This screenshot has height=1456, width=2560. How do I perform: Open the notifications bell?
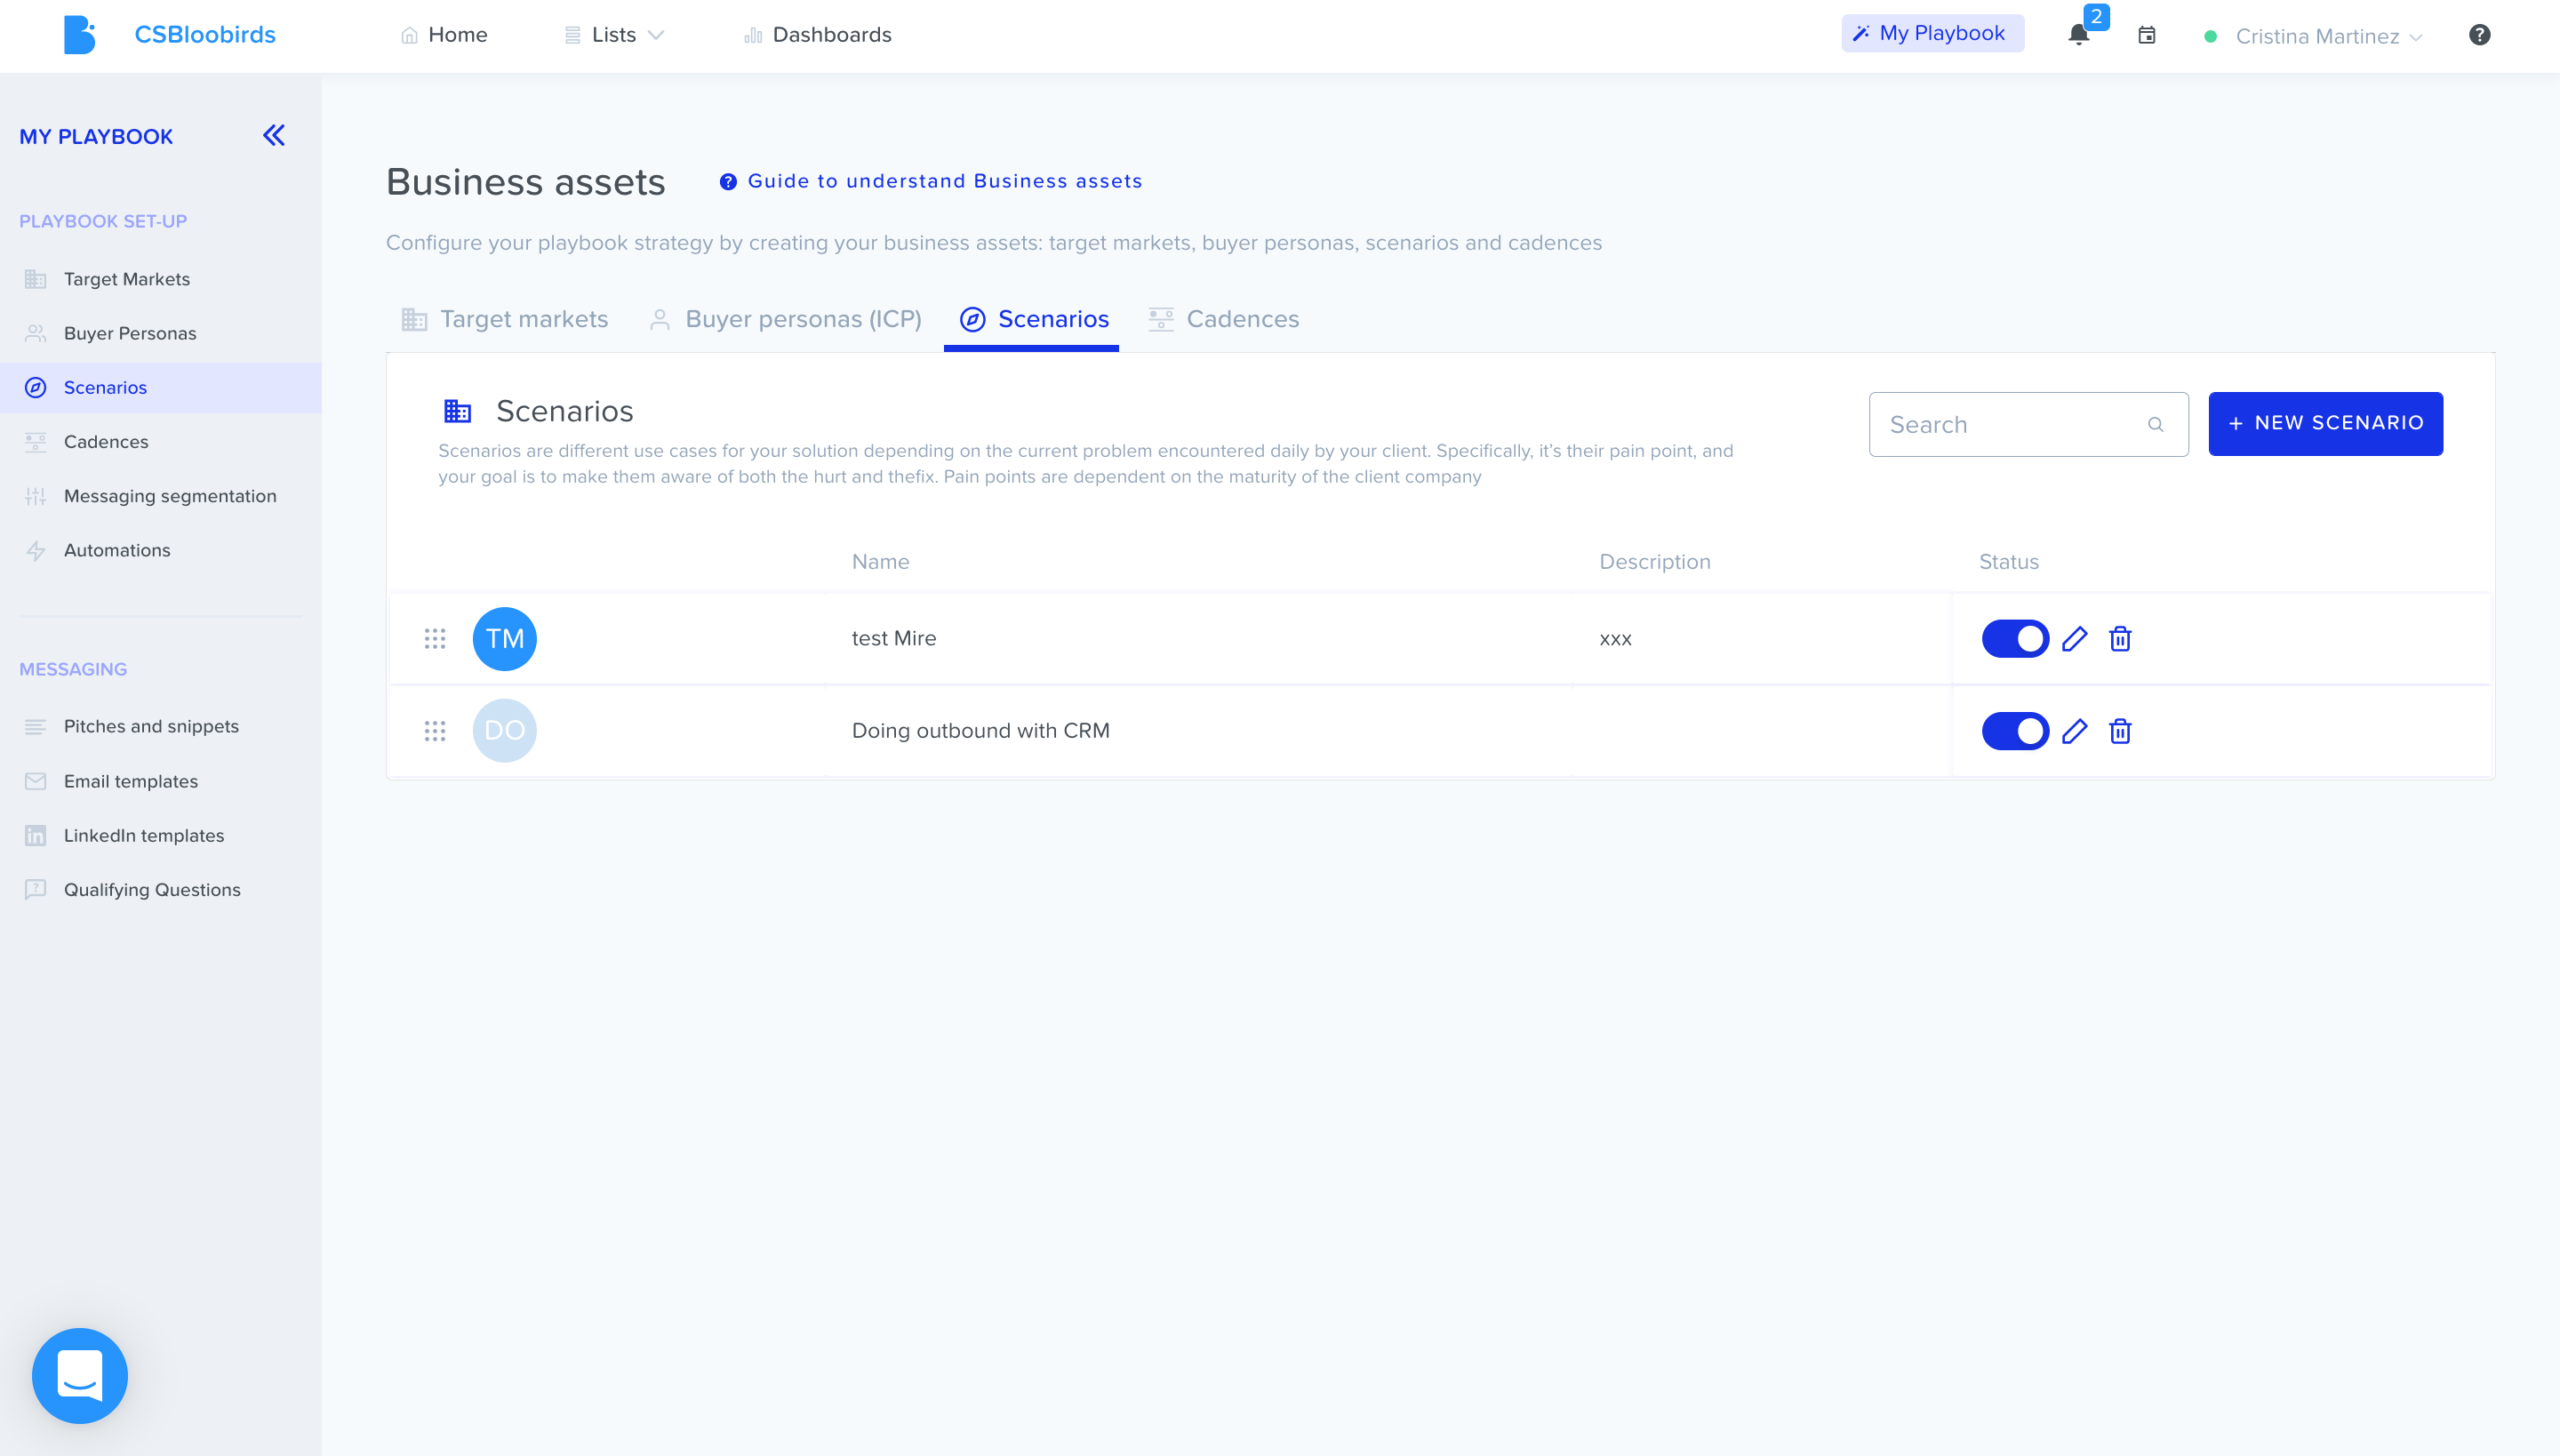pos(2078,35)
